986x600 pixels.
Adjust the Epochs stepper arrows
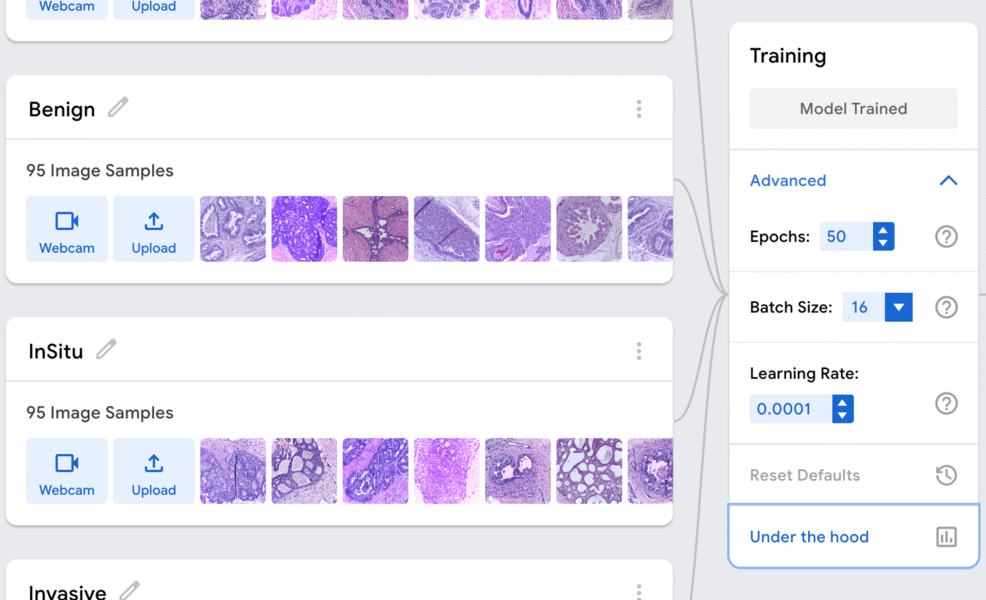(883, 236)
